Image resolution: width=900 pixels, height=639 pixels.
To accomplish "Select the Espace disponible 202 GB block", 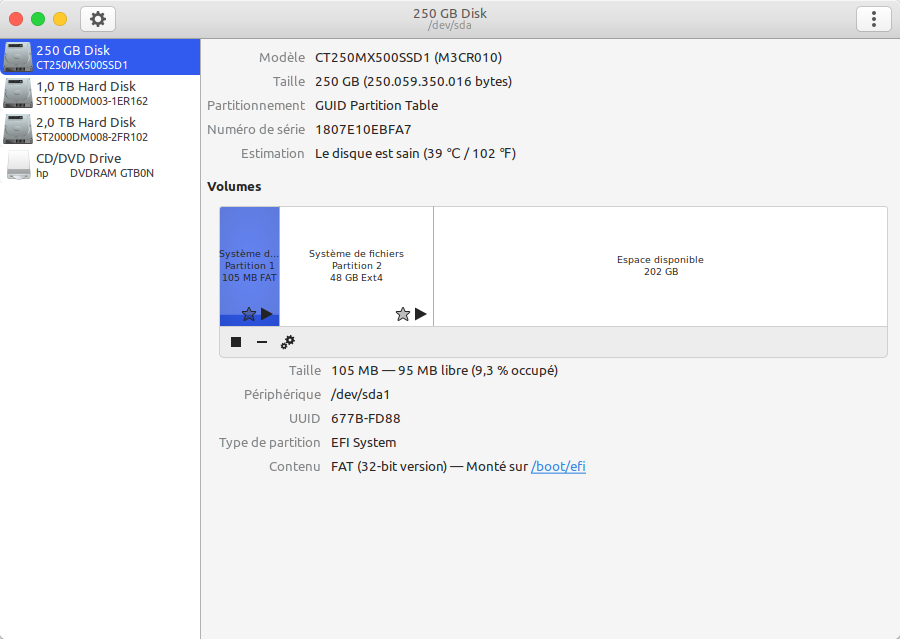I will click(x=661, y=266).
